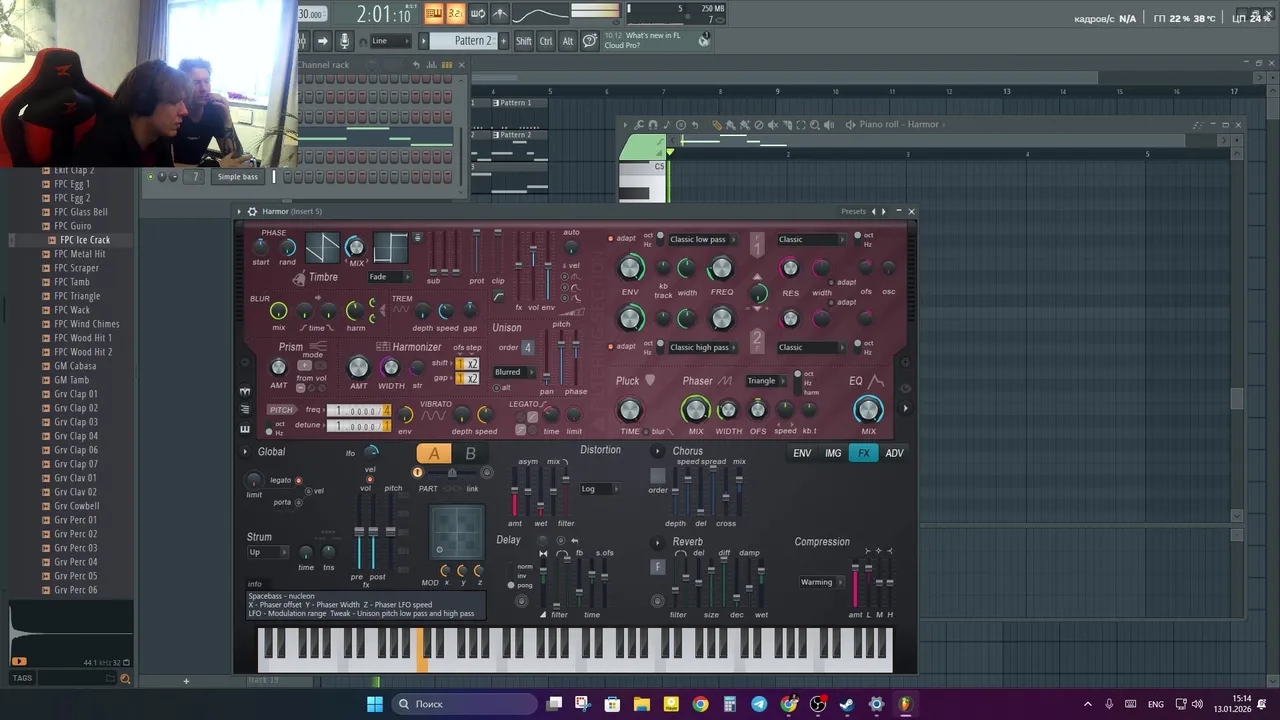Open the Warming compression dropdown
Screen dimensions: 1280x720
822,582
